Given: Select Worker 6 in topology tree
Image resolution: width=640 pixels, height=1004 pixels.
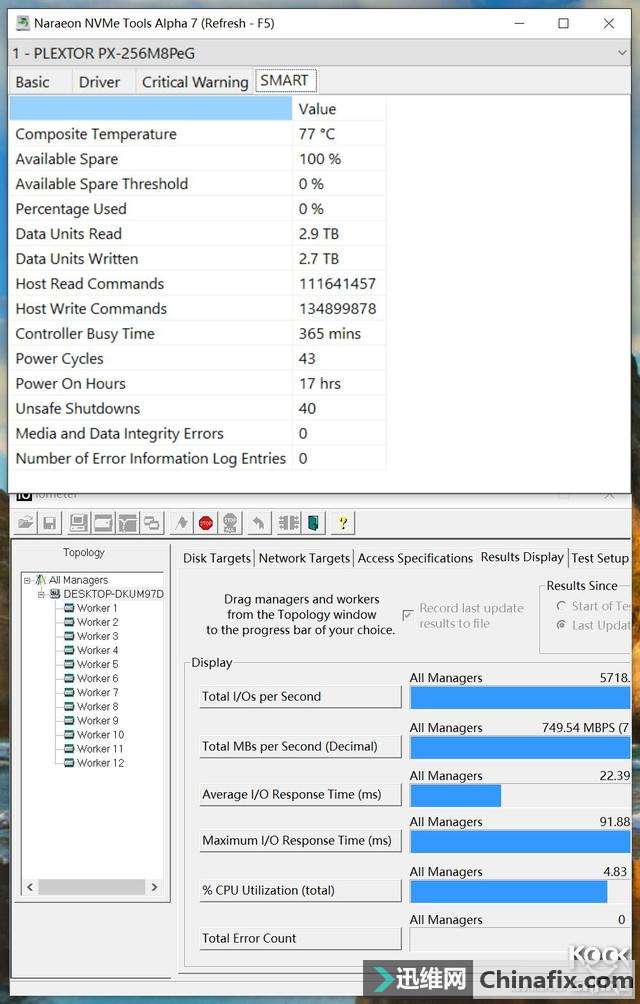Looking at the screenshot, I should click(97, 678).
